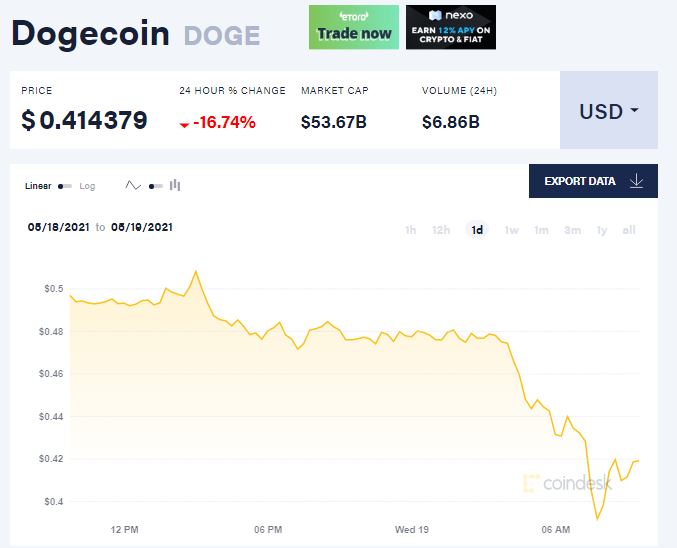Click the start date 05/18/2021
Viewport: 677px width, 548px height.
tap(59, 227)
